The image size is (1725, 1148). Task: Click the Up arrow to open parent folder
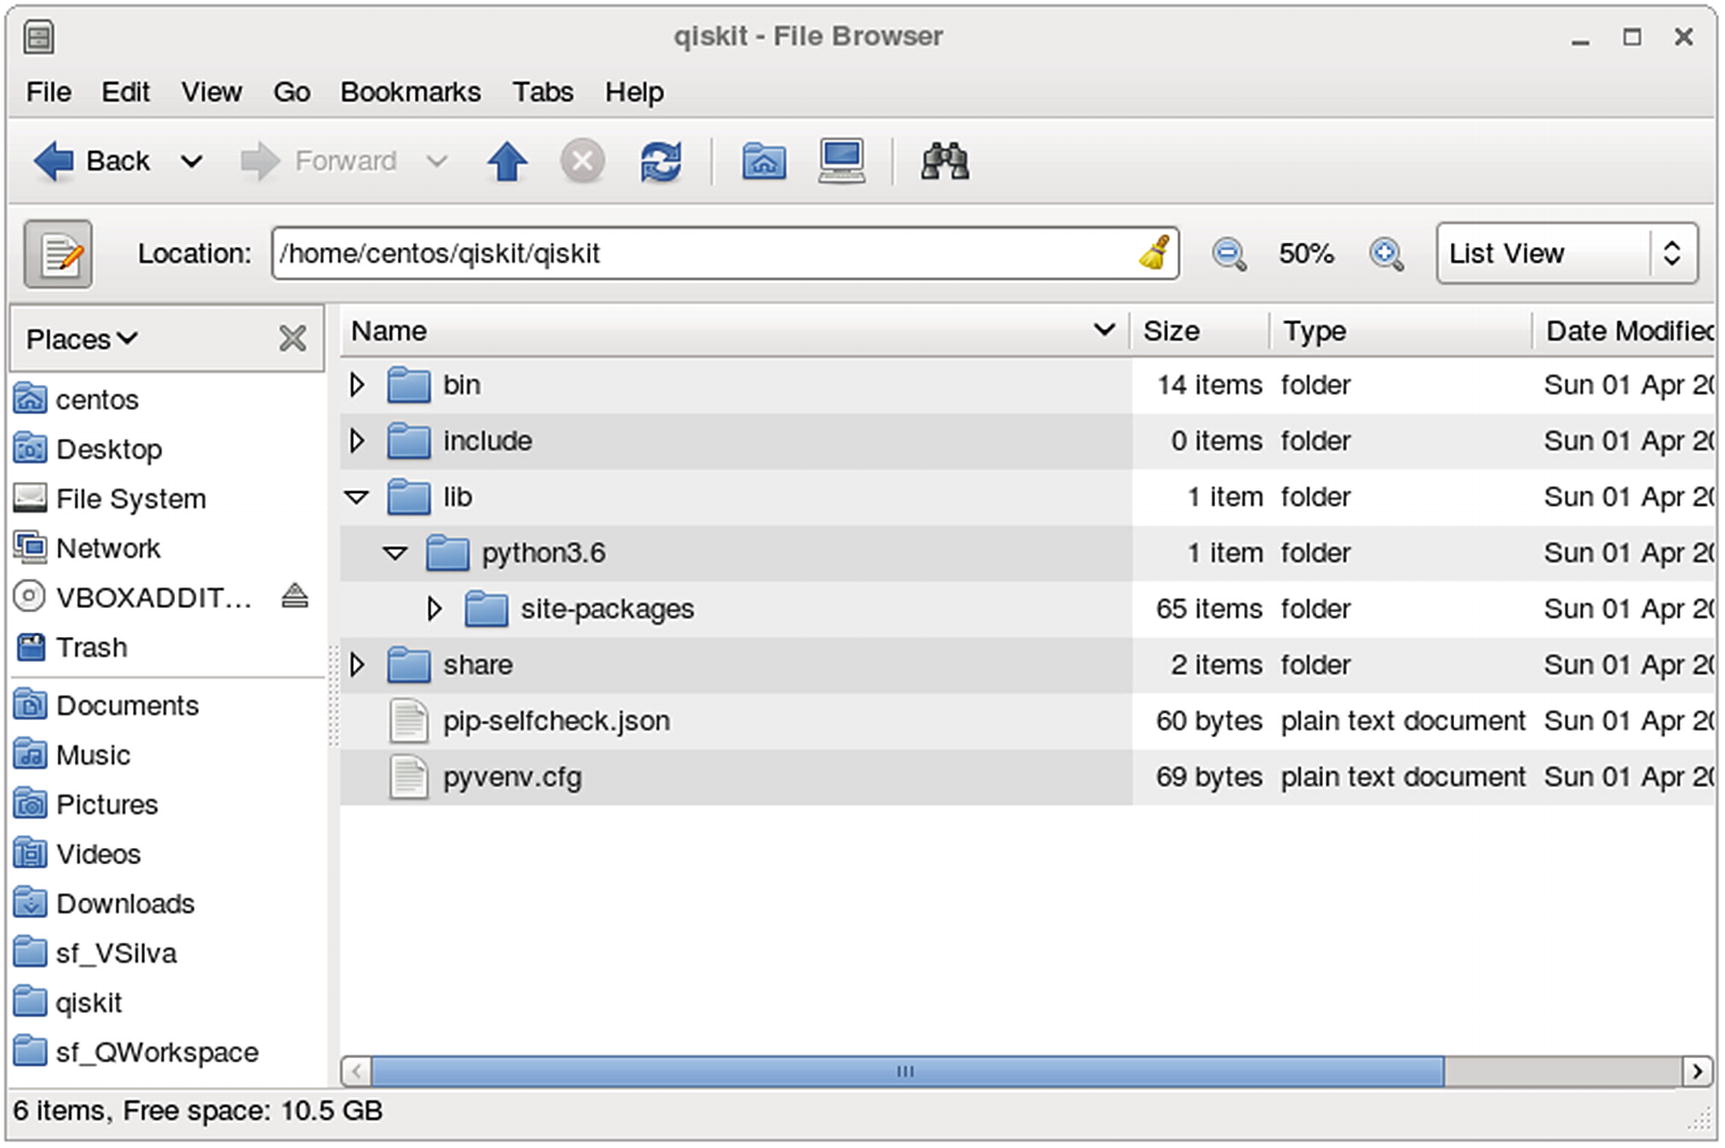click(507, 161)
